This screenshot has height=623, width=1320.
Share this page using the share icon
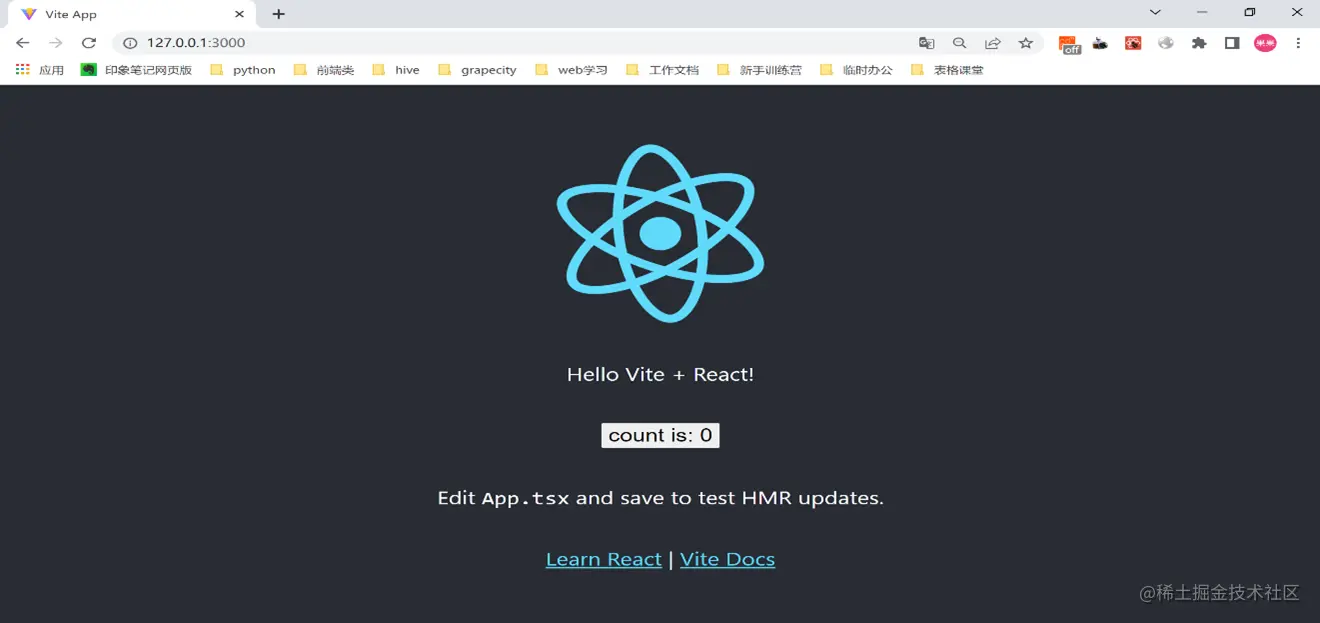[x=993, y=43]
